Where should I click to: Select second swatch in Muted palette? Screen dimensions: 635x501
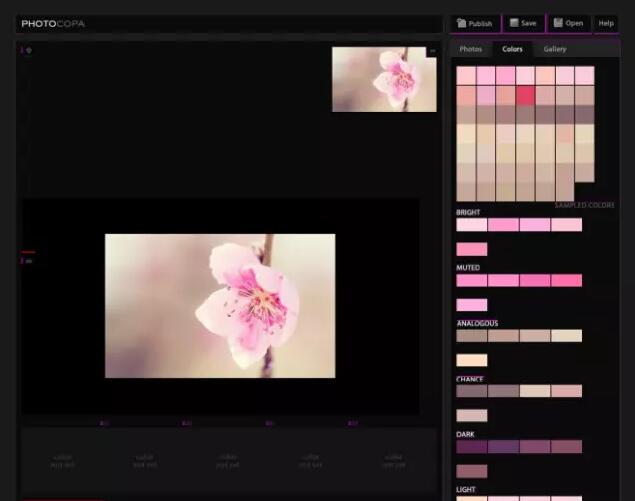[x=503, y=280]
